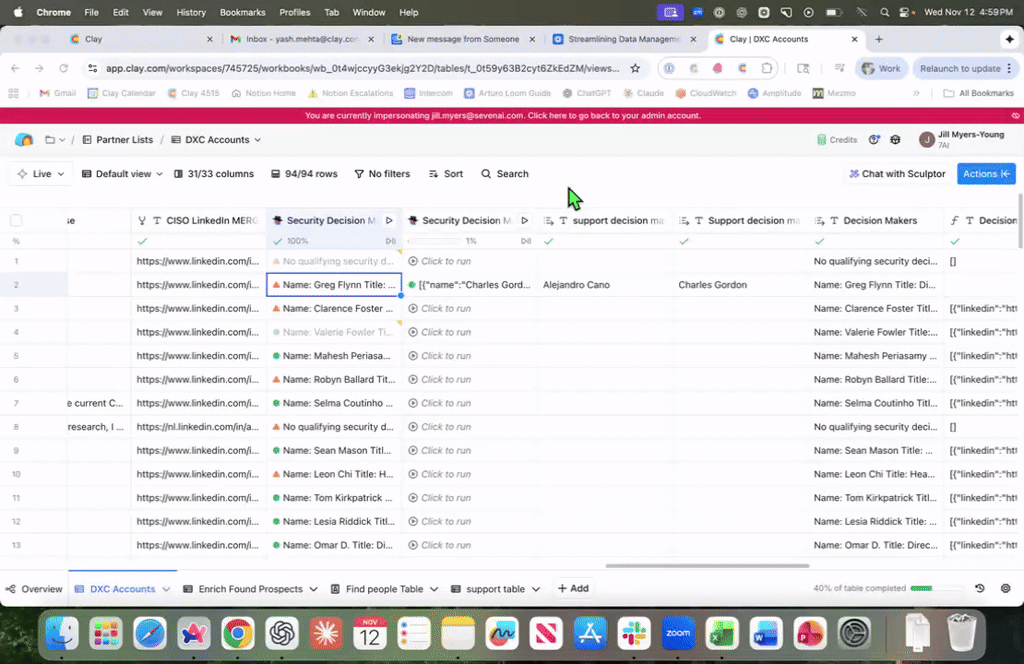Click the Chat with Sculptor button
The width and height of the screenshot is (1024, 664).
(897, 174)
